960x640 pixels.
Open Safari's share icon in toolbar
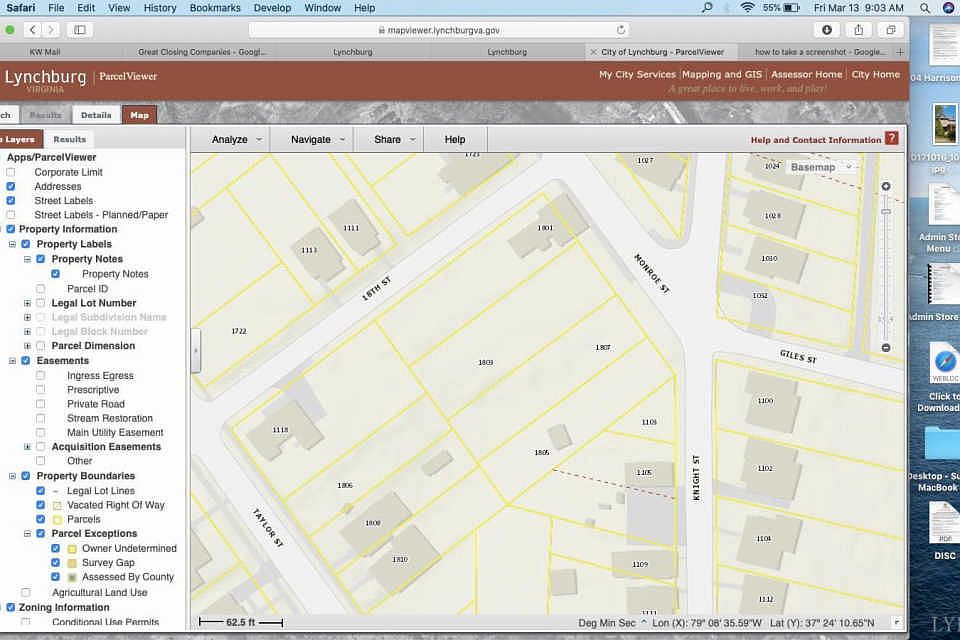(858, 29)
